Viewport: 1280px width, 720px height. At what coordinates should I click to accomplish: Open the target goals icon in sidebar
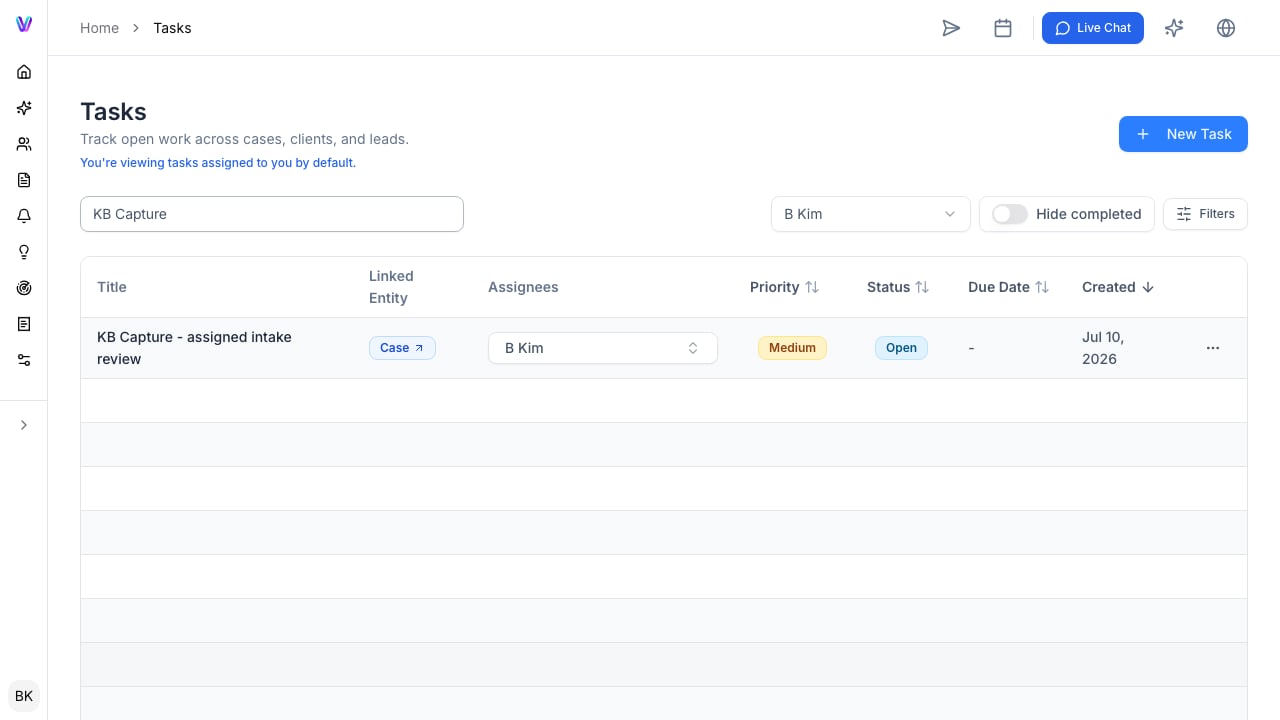(x=24, y=288)
